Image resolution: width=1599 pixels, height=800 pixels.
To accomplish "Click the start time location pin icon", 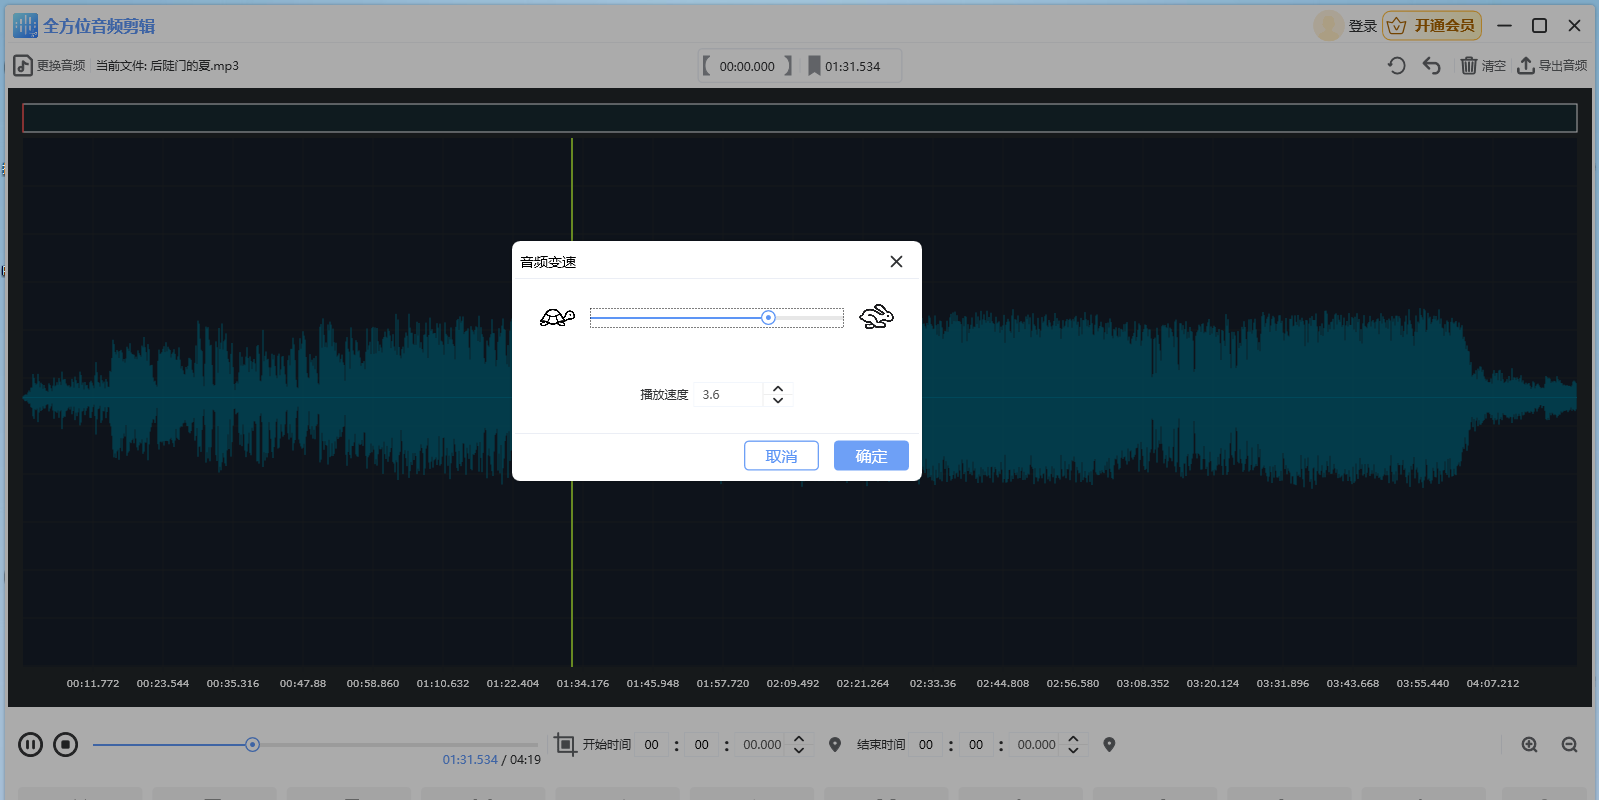I will pos(835,745).
